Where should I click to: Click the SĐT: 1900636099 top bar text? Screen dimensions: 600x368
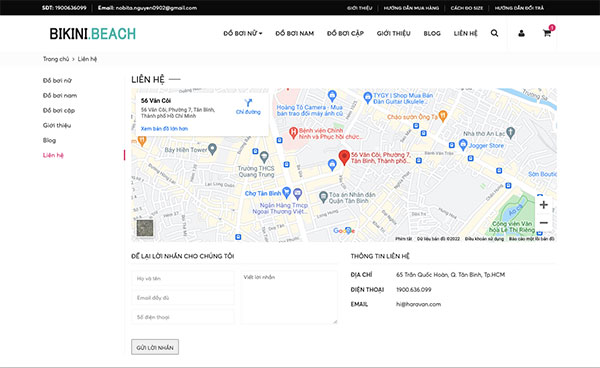pos(64,8)
